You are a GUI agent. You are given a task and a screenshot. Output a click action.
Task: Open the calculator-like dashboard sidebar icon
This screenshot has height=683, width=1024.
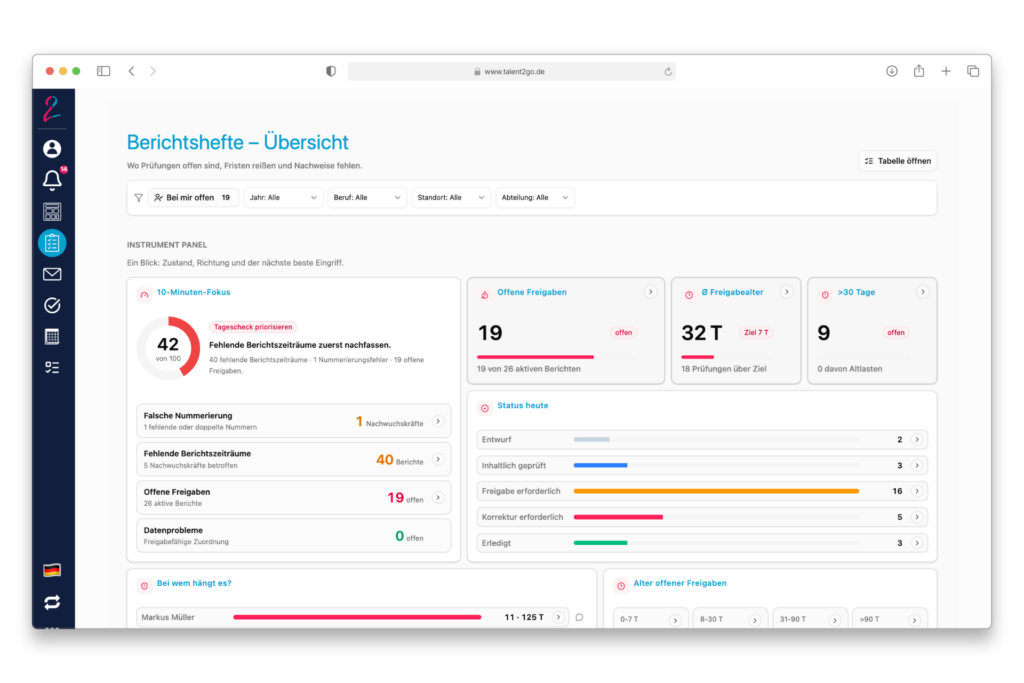[x=52, y=212]
